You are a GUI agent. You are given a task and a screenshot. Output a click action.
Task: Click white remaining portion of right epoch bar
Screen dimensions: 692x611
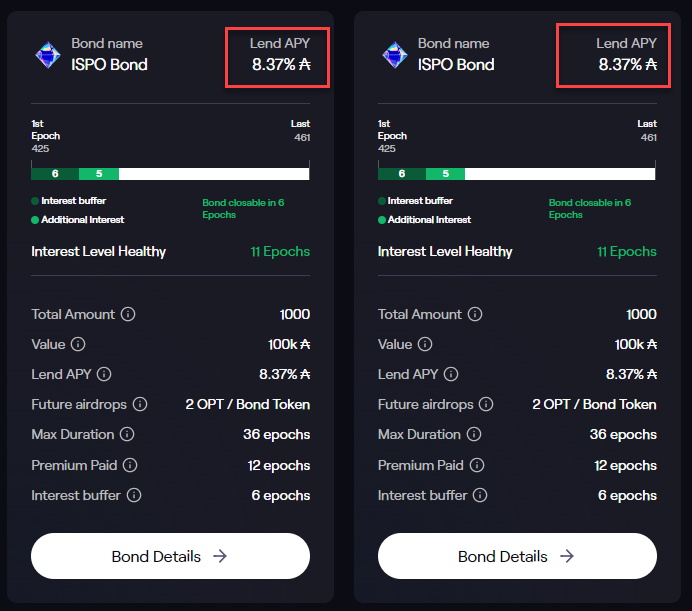coord(560,173)
